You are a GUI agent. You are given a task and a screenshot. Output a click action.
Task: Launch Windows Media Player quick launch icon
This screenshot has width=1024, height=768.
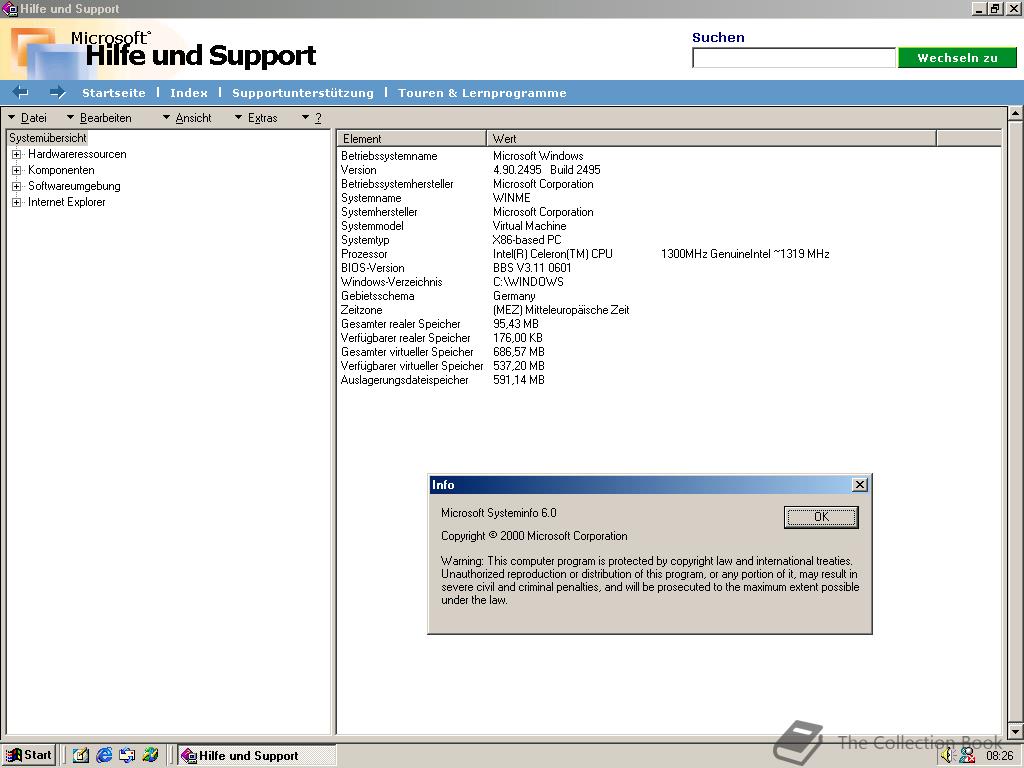pyautogui.click(x=150, y=756)
